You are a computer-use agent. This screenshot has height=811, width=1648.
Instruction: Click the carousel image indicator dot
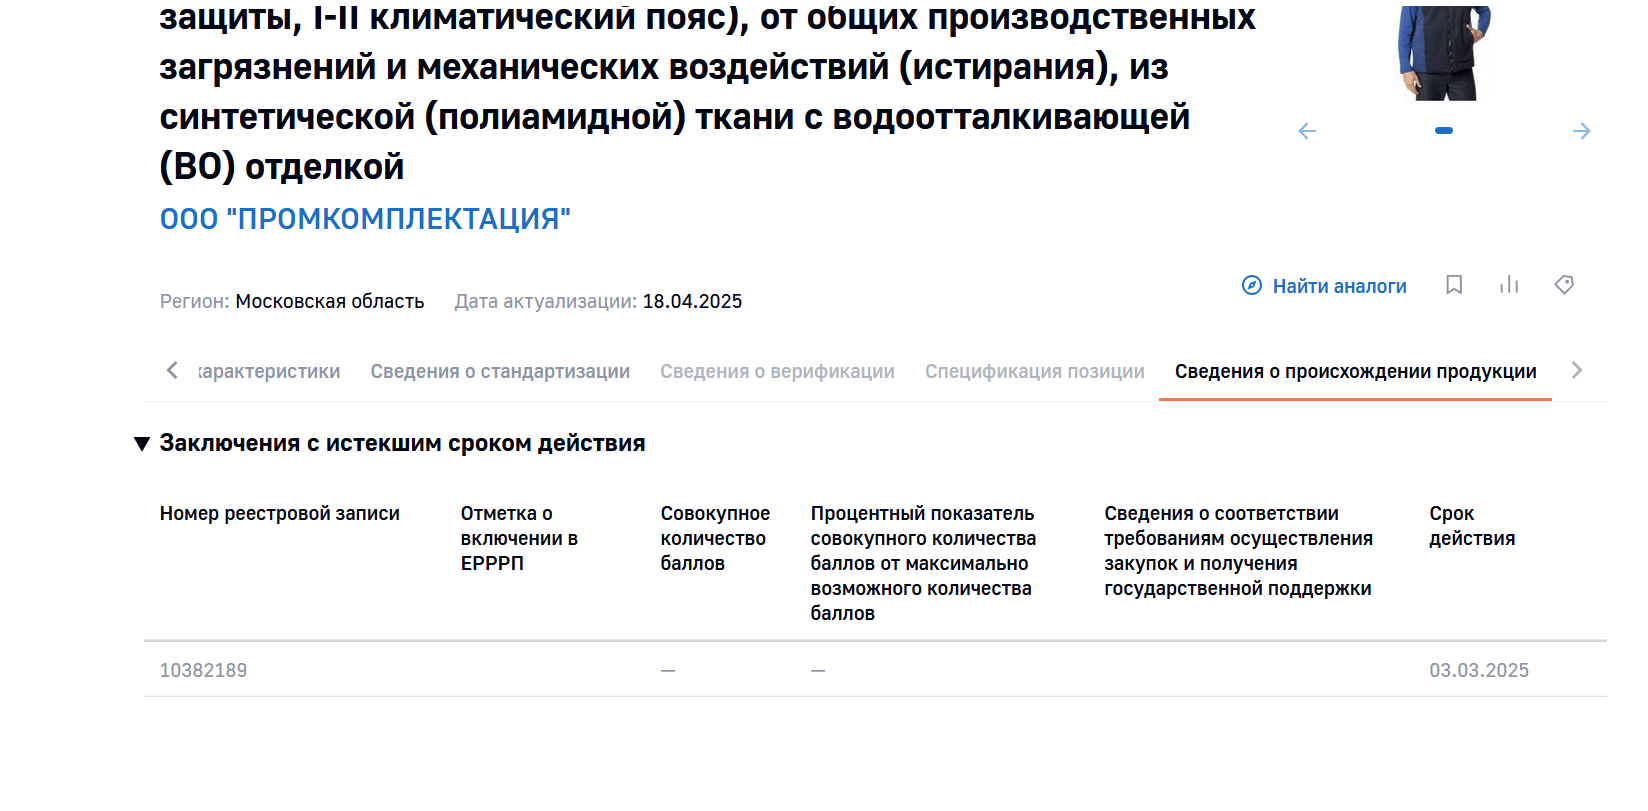[1443, 131]
